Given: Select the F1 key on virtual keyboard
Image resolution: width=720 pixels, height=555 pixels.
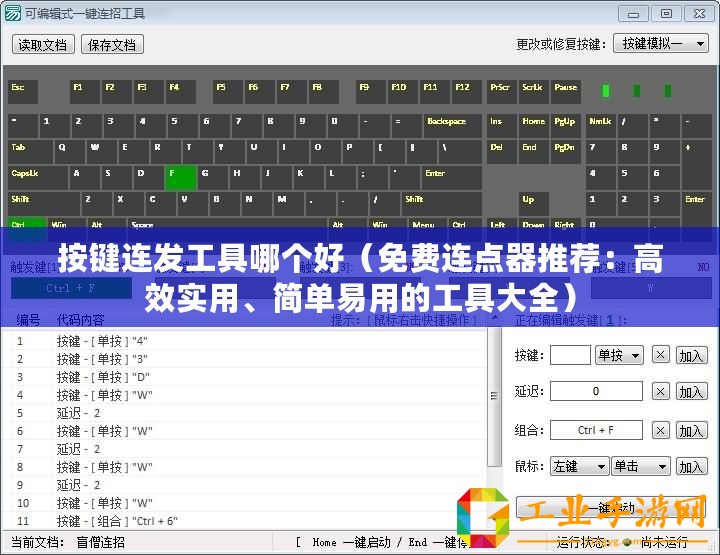Looking at the screenshot, I should coord(85,92).
